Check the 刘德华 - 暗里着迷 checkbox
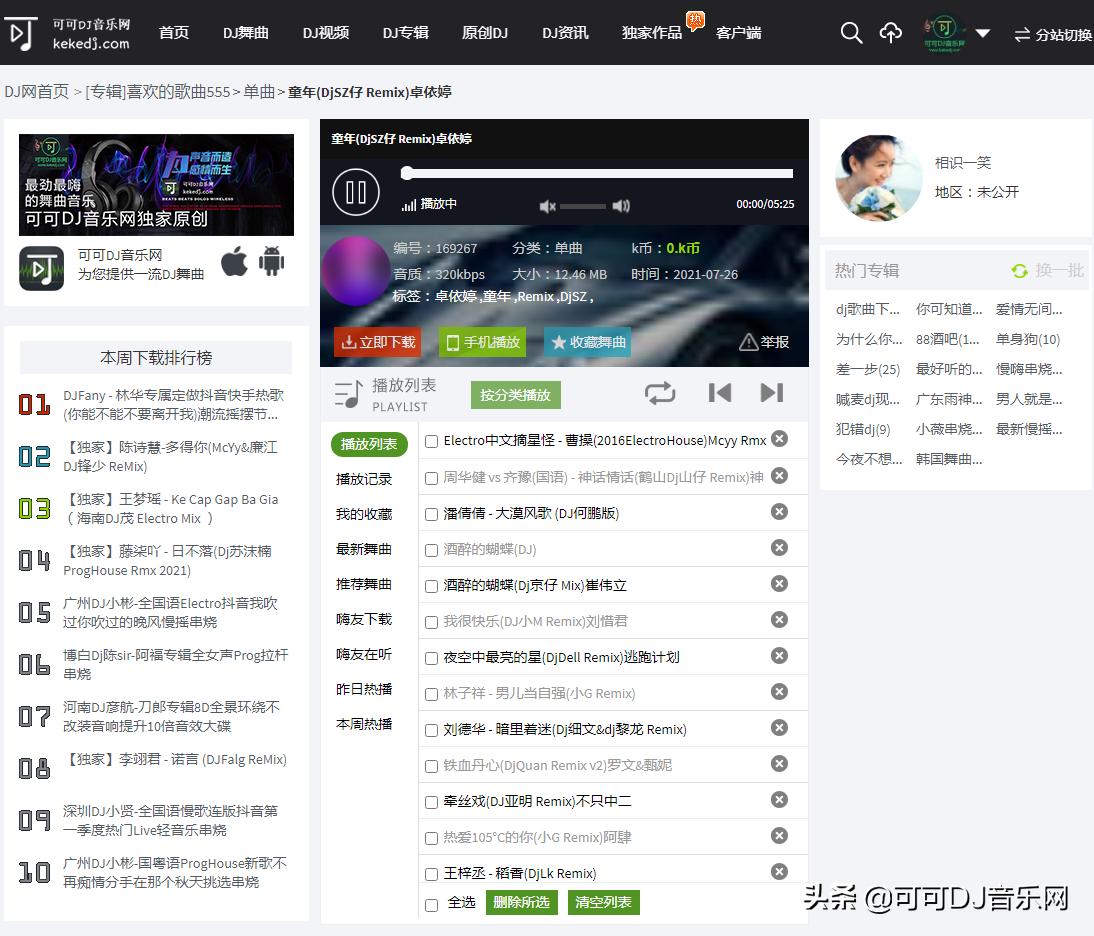This screenshot has width=1094, height=936. (431, 730)
